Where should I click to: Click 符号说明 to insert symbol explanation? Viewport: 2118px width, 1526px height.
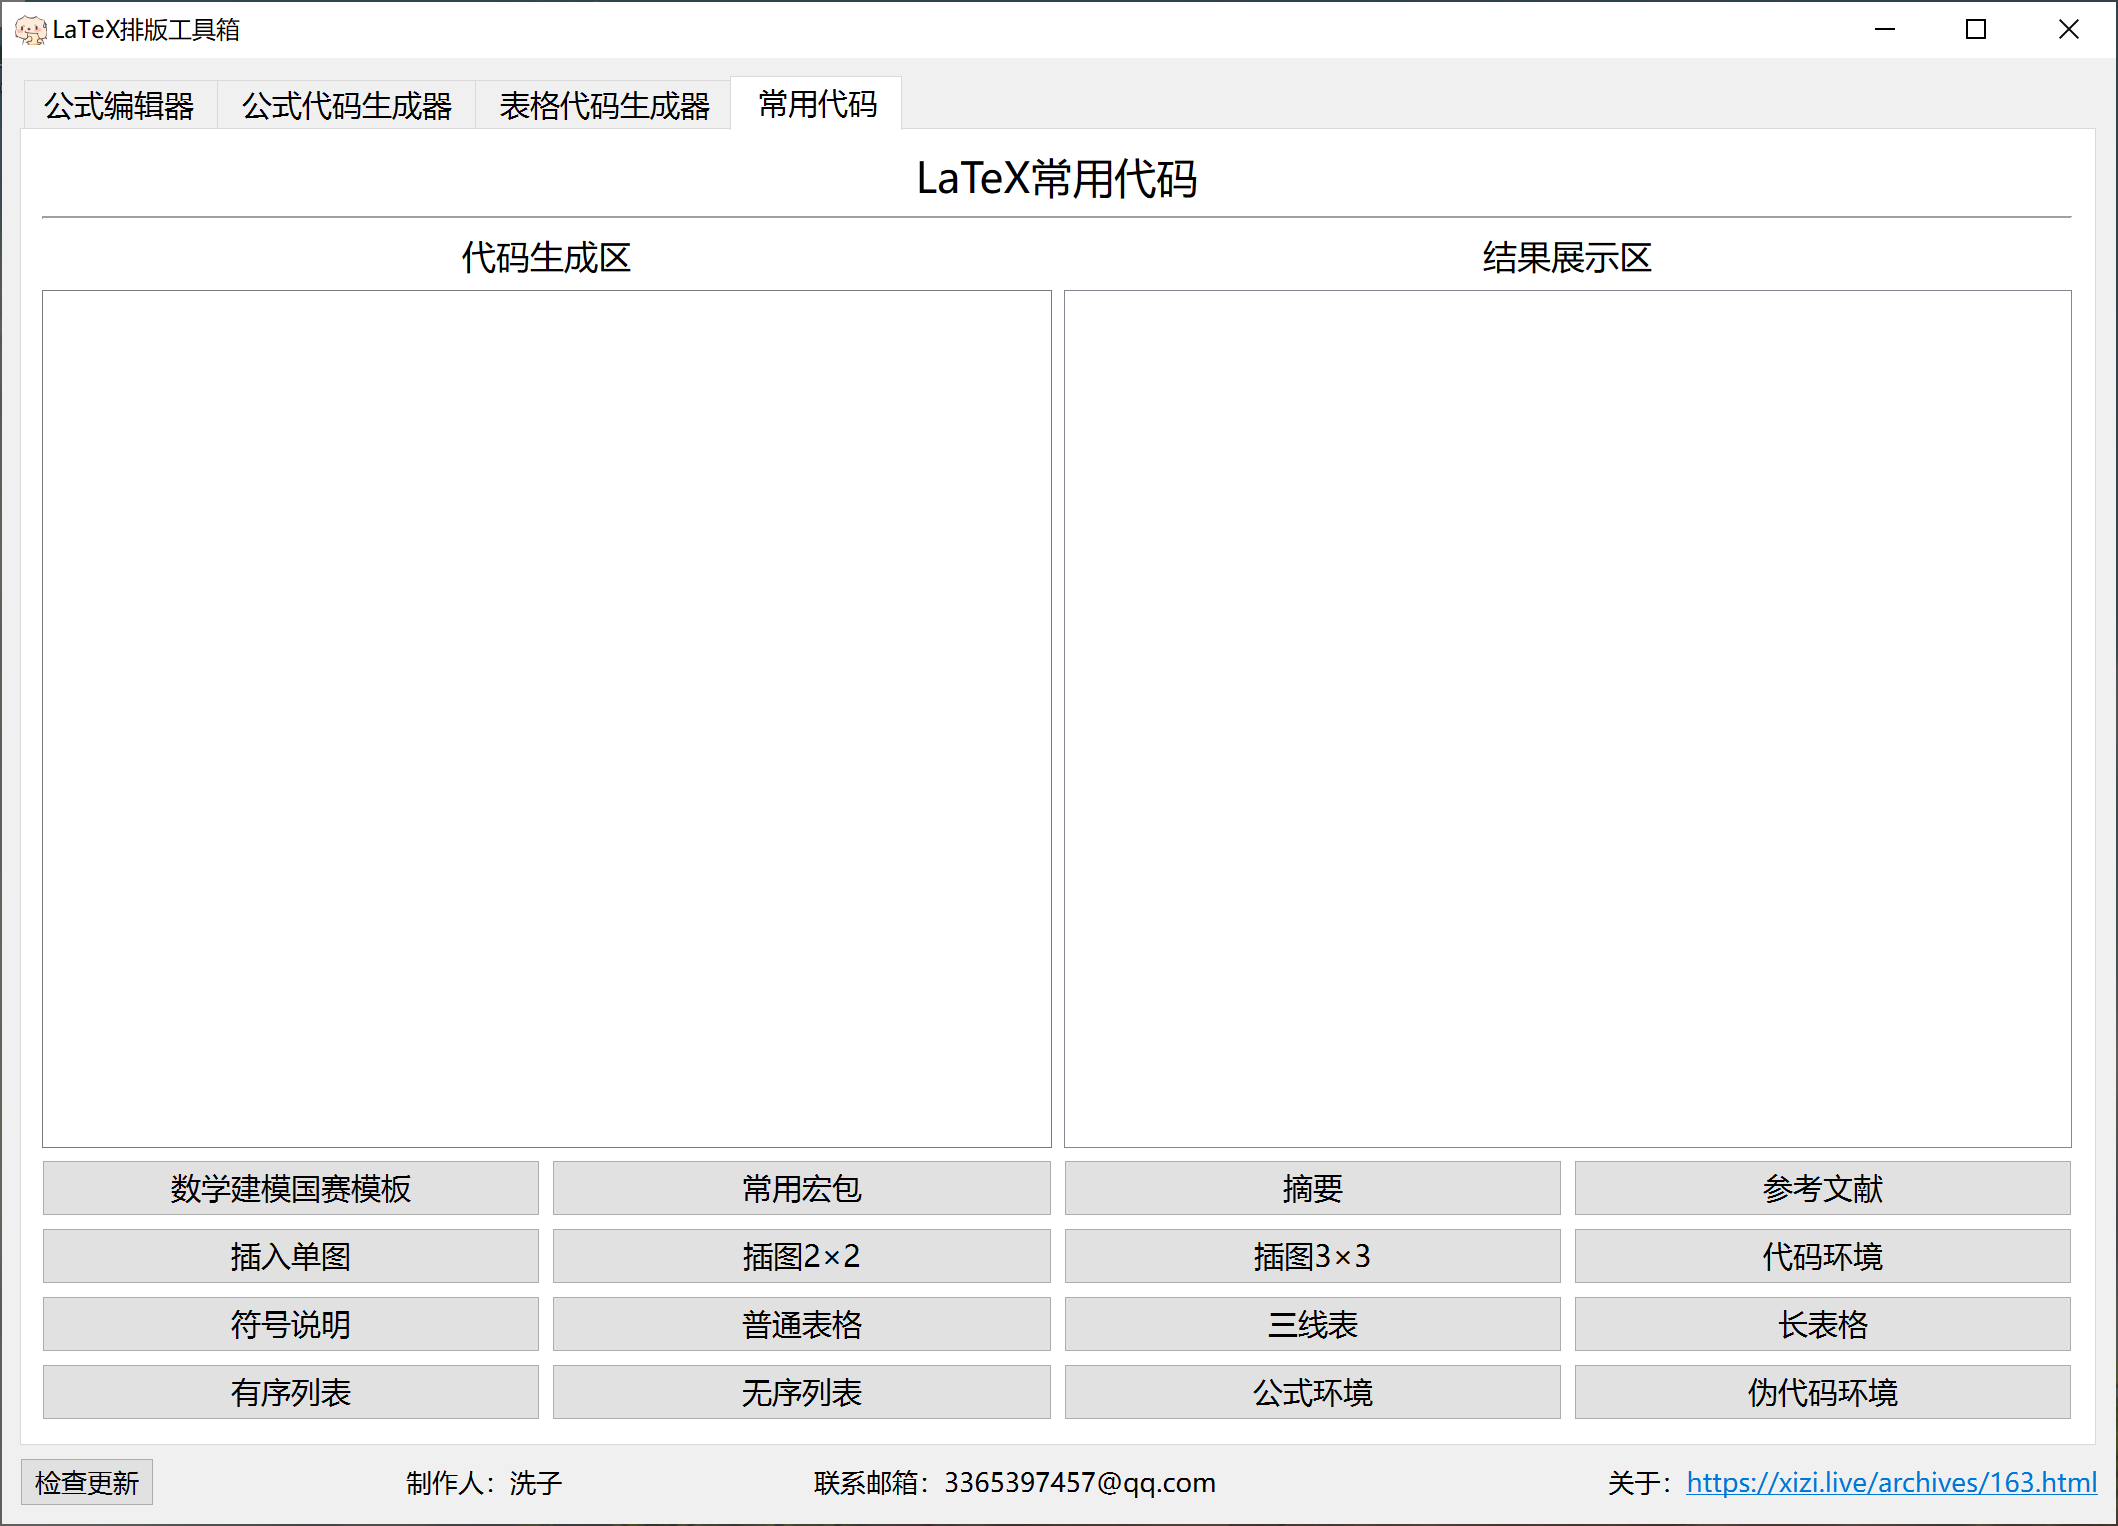click(x=290, y=1324)
